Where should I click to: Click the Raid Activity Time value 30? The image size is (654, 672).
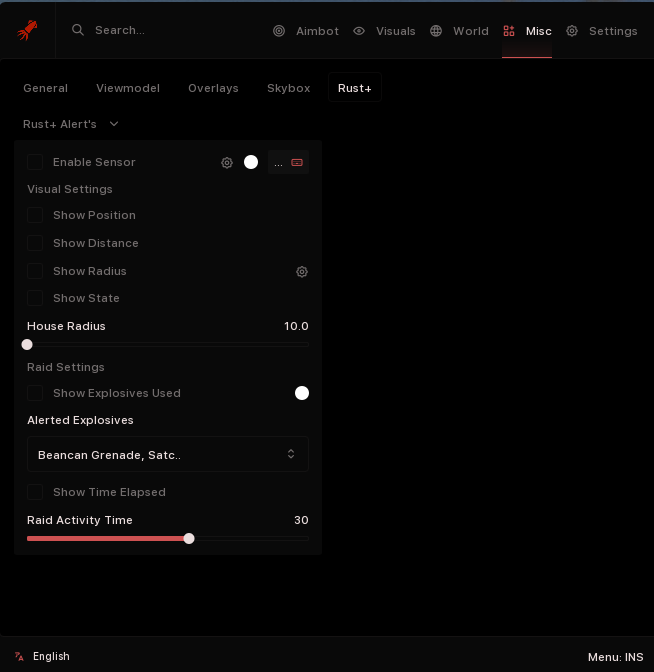point(301,520)
